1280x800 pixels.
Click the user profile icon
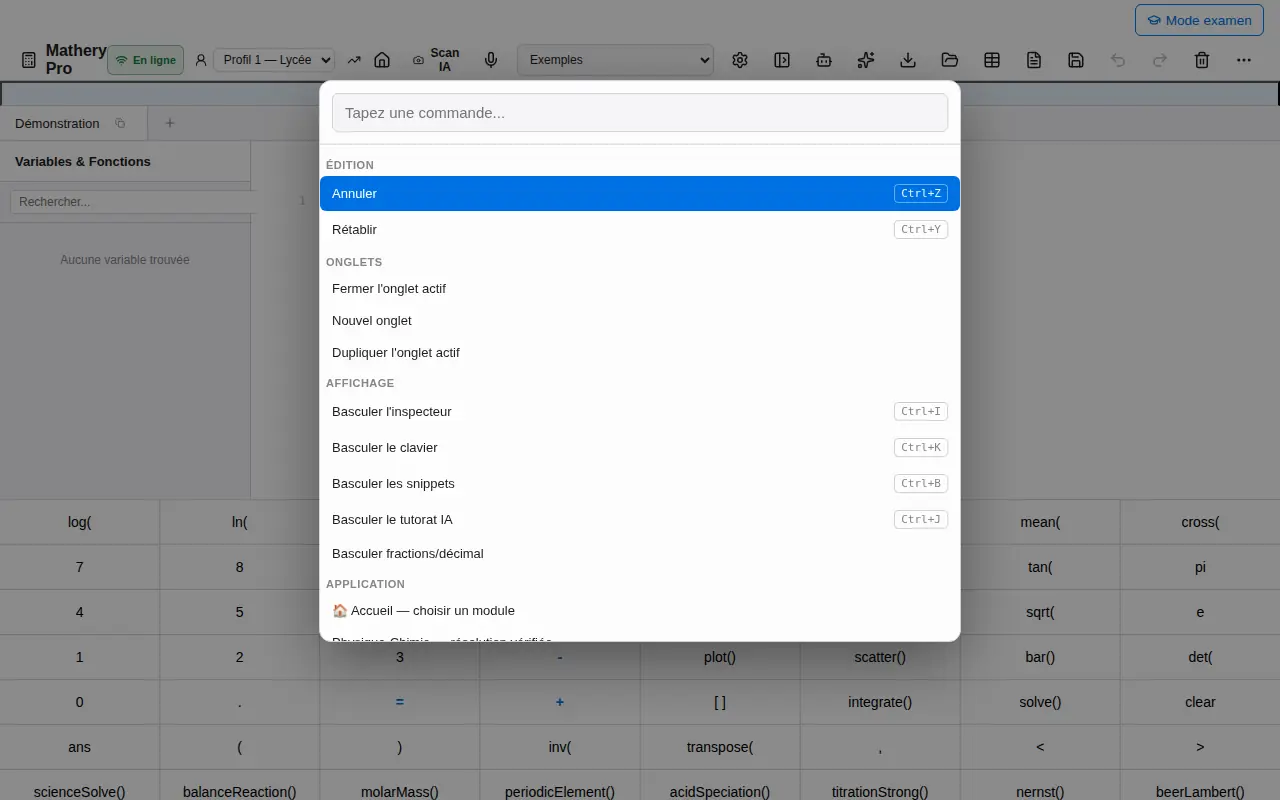tap(201, 60)
